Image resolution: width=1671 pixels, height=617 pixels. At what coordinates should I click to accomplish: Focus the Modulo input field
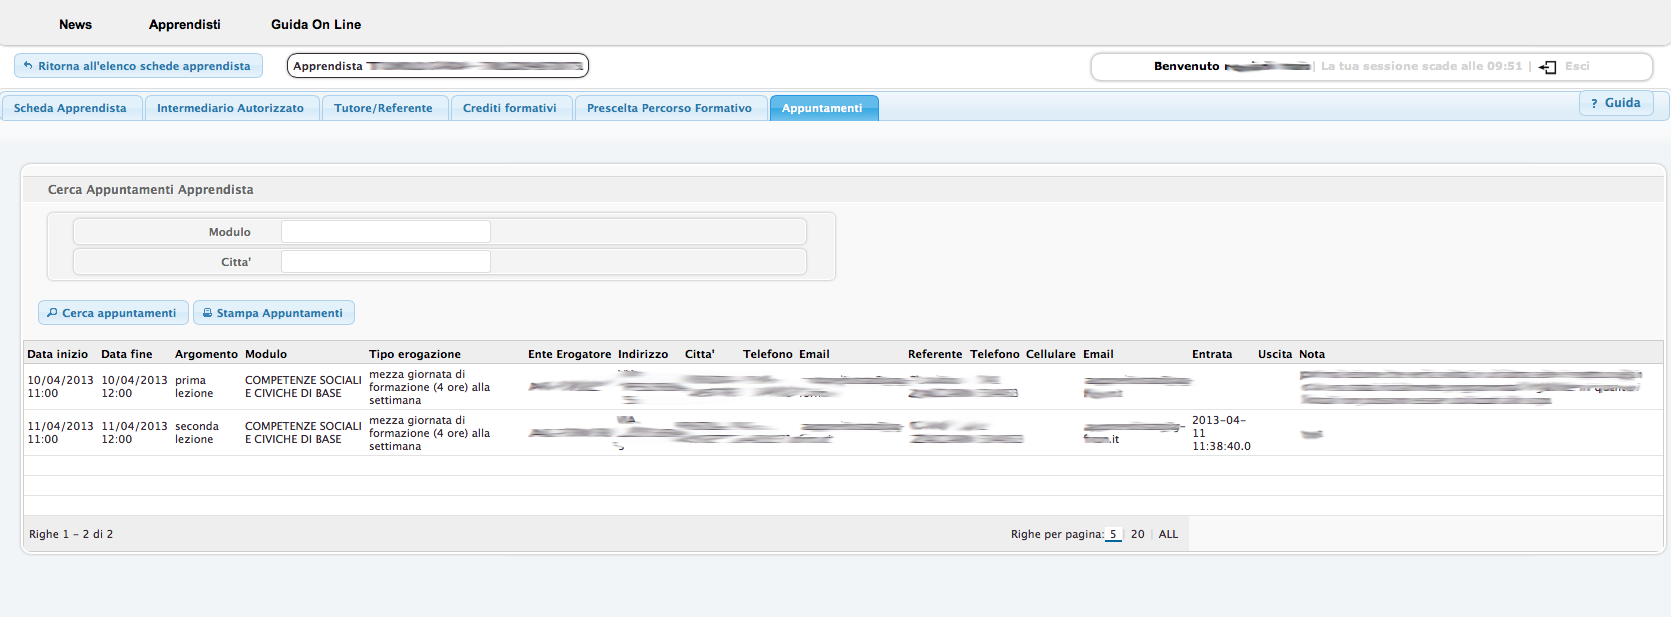click(385, 232)
